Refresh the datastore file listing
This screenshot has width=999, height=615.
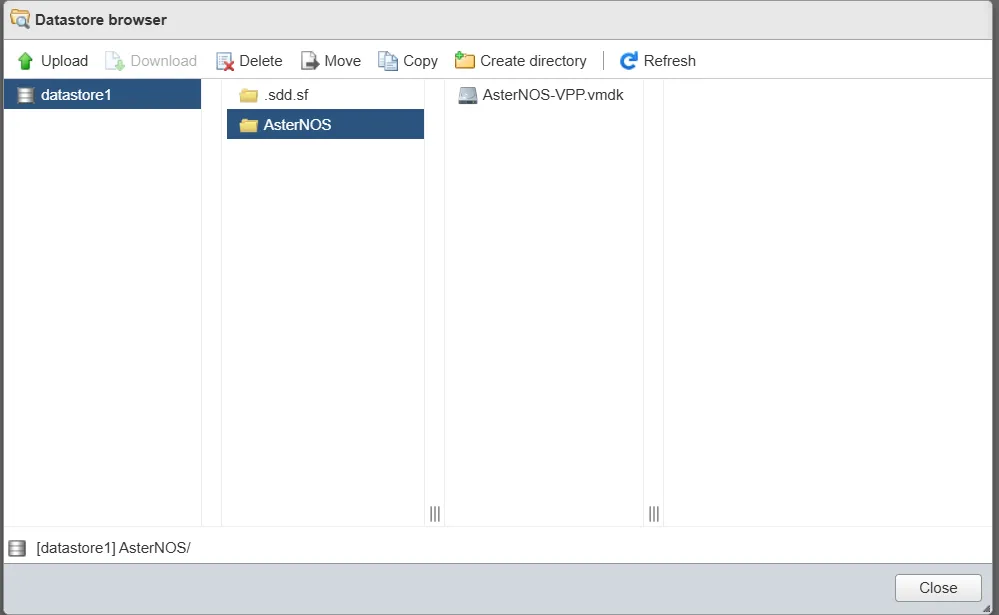point(657,61)
